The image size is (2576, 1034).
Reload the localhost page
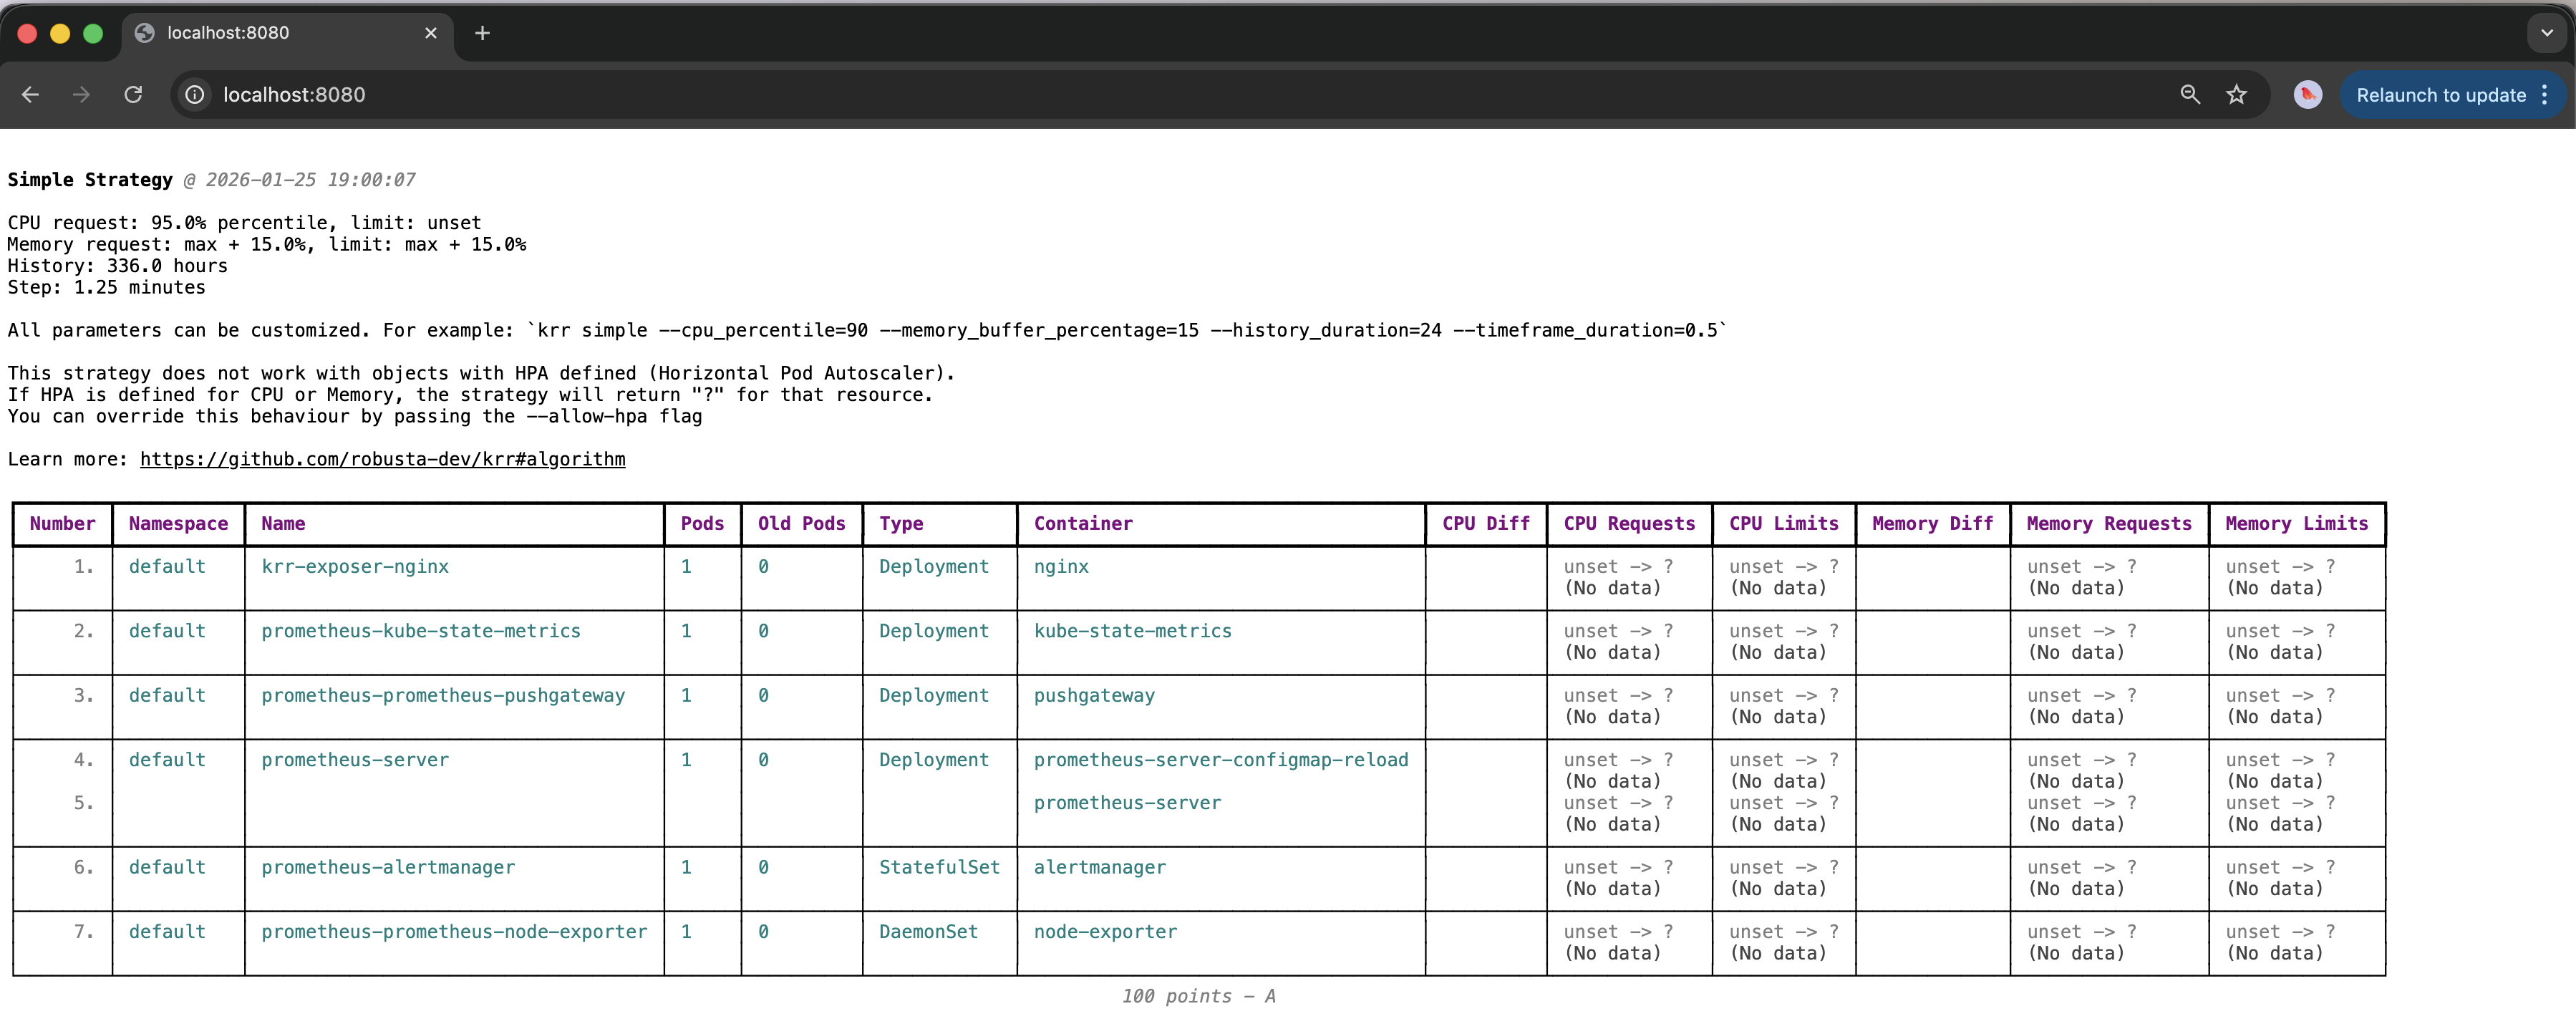click(133, 94)
